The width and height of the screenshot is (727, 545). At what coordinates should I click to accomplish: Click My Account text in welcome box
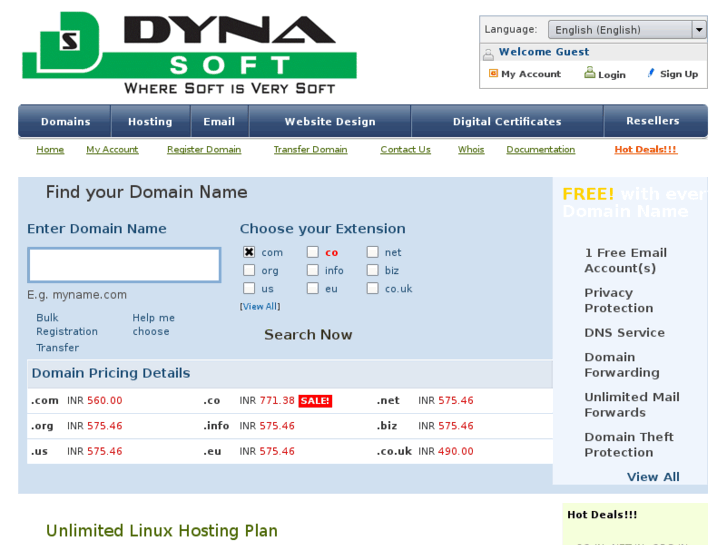531,74
